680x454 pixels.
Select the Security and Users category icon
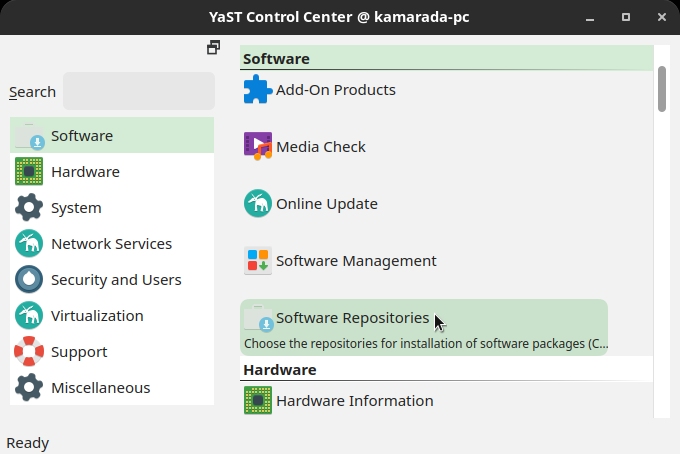[x=29, y=280]
